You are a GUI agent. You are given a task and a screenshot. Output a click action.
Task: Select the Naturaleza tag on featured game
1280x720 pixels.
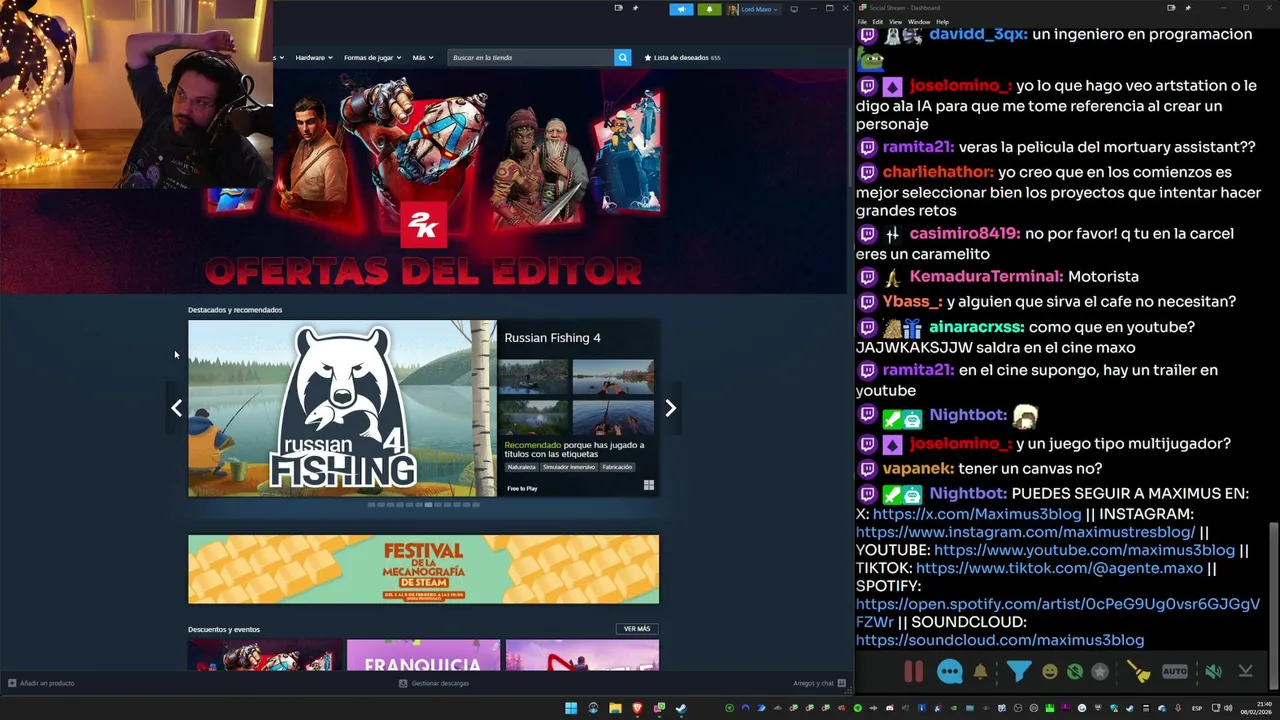click(x=521, y=467)
